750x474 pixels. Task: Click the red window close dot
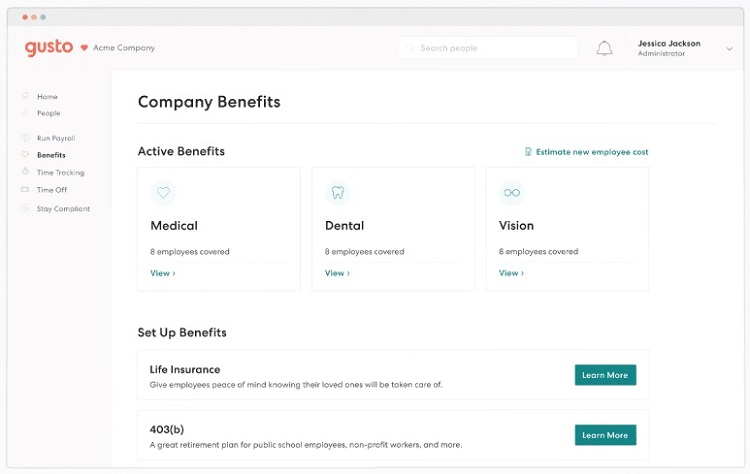tap(25, 17)
